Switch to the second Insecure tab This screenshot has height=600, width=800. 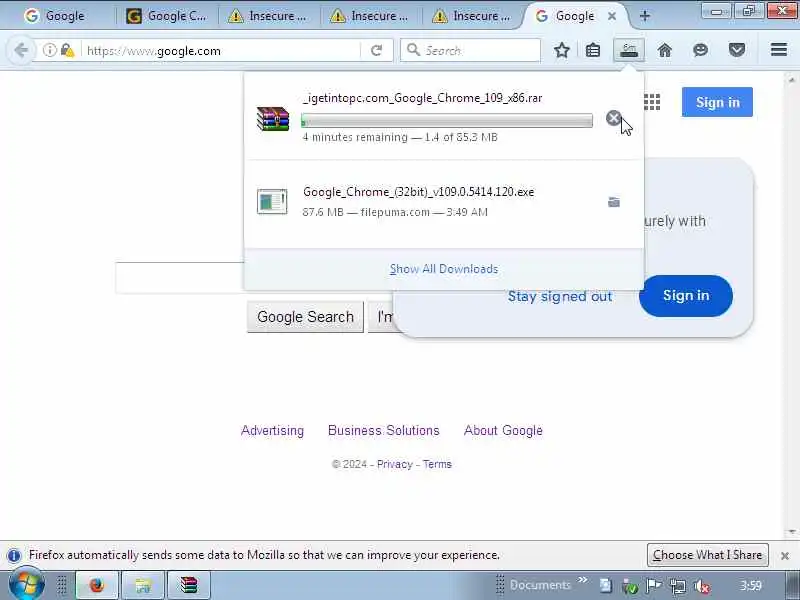point(370,16)
